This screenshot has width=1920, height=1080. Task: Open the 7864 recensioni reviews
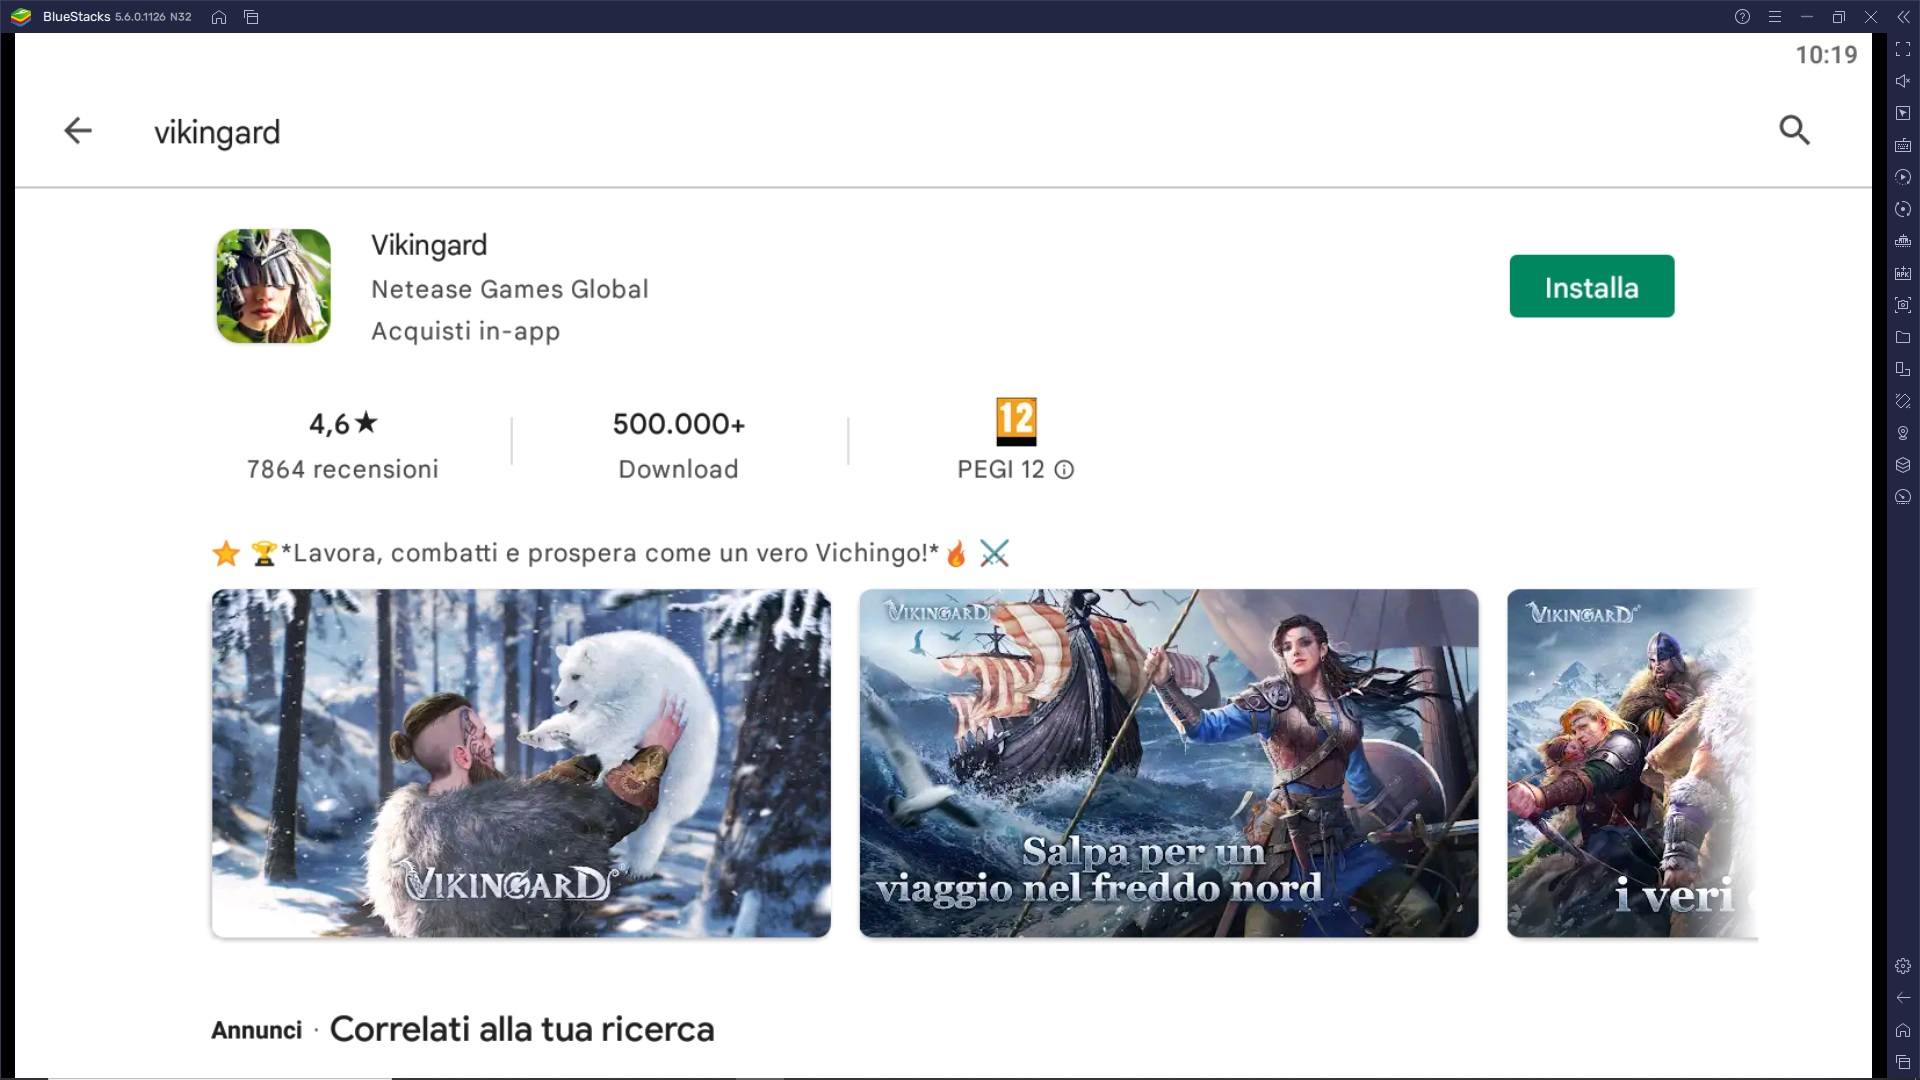342,469
